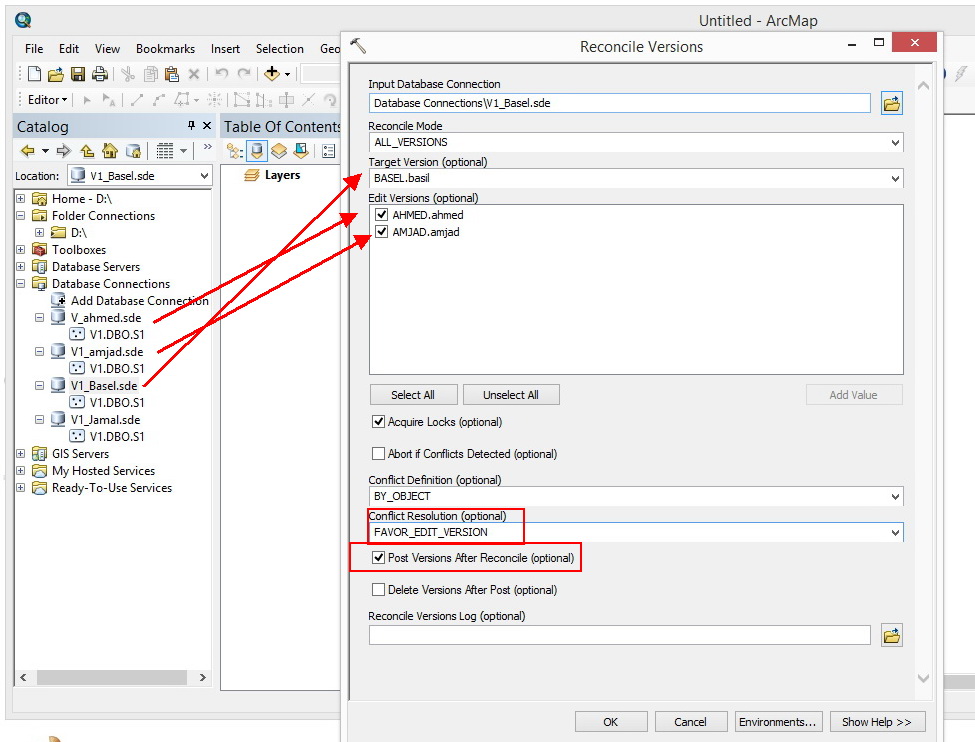Click the Select All button

[x=414, y=395]
